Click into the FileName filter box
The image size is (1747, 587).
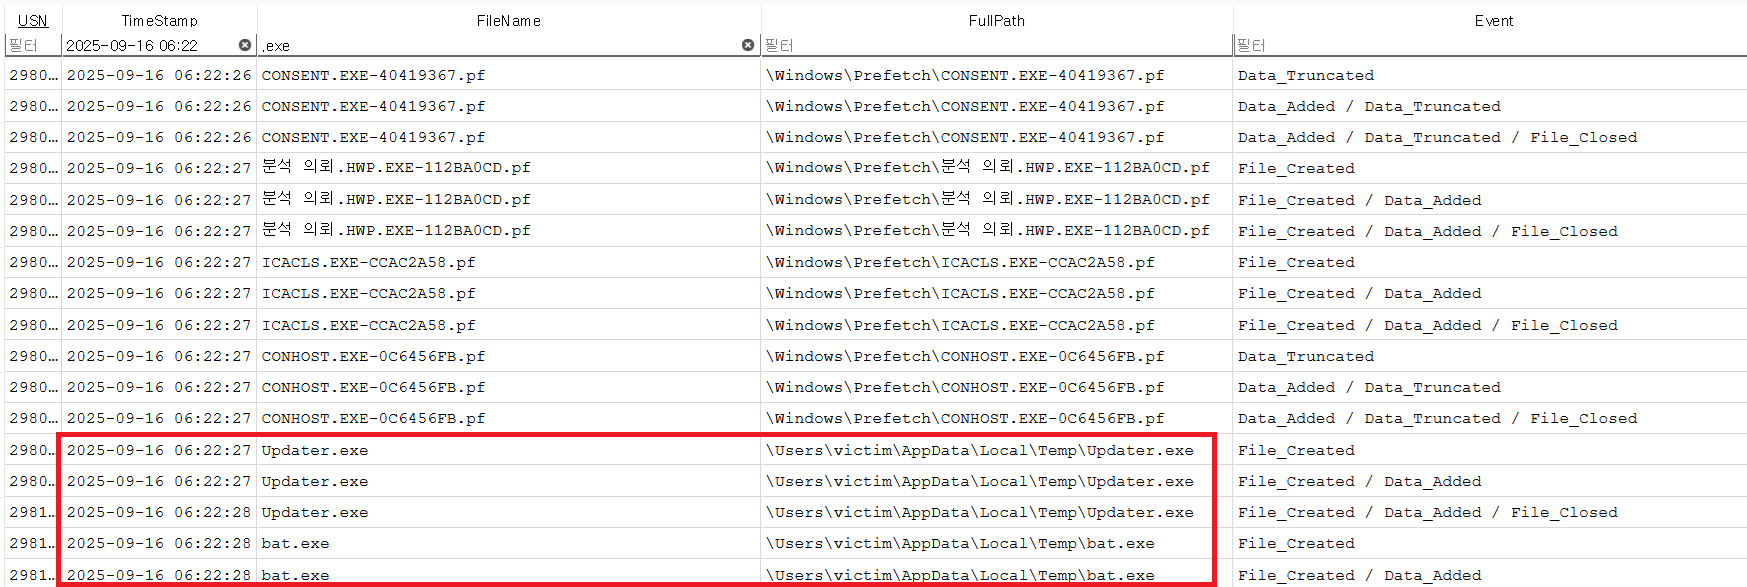click(x=500, y=45)
